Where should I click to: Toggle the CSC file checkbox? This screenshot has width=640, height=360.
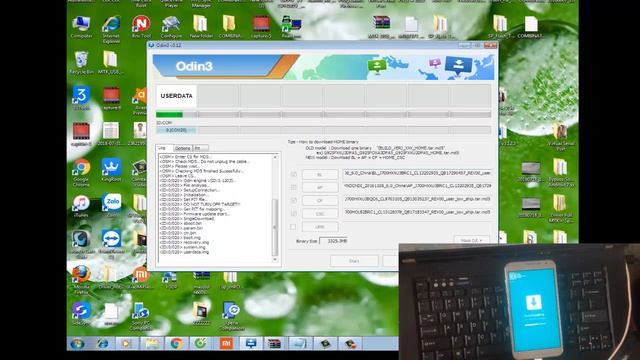pyautogui.click(x=293, y=213)
